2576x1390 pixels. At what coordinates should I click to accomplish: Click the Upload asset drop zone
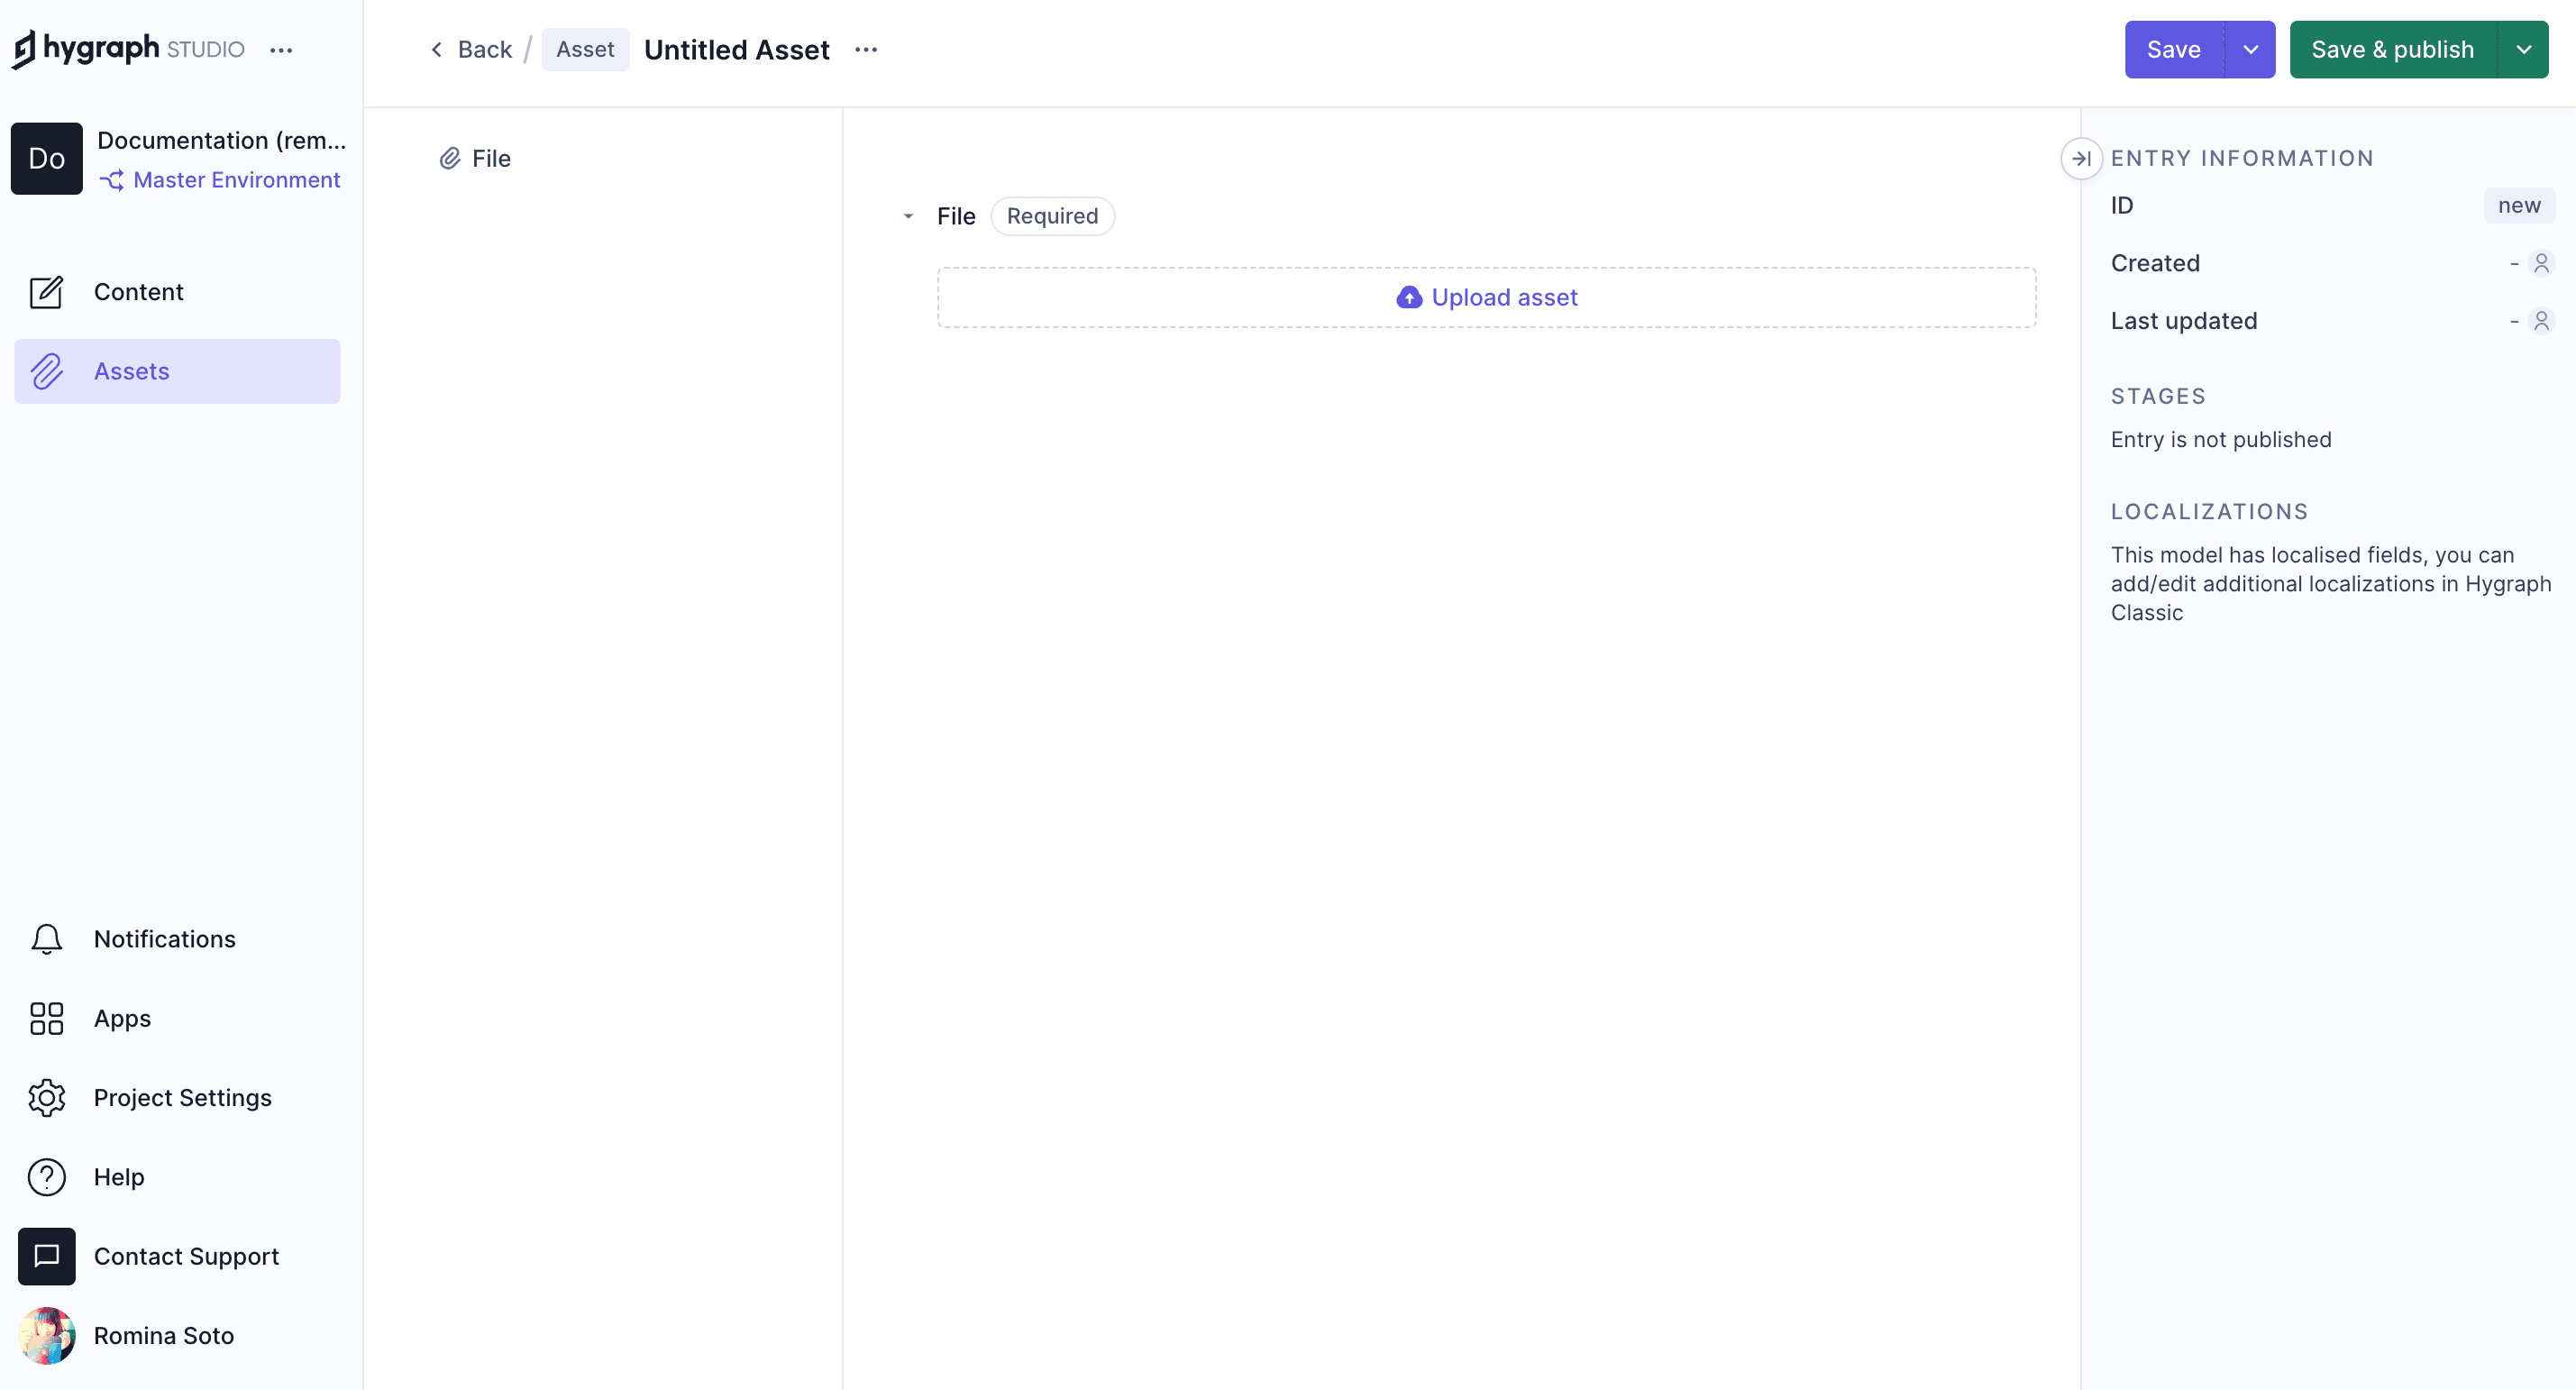tap(1486, 297)
